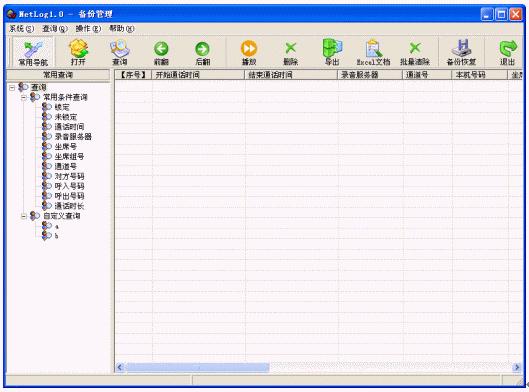Click the horizontal scrollbar thumb
Screen dimensions: 529x392
[x=197, y=367]
